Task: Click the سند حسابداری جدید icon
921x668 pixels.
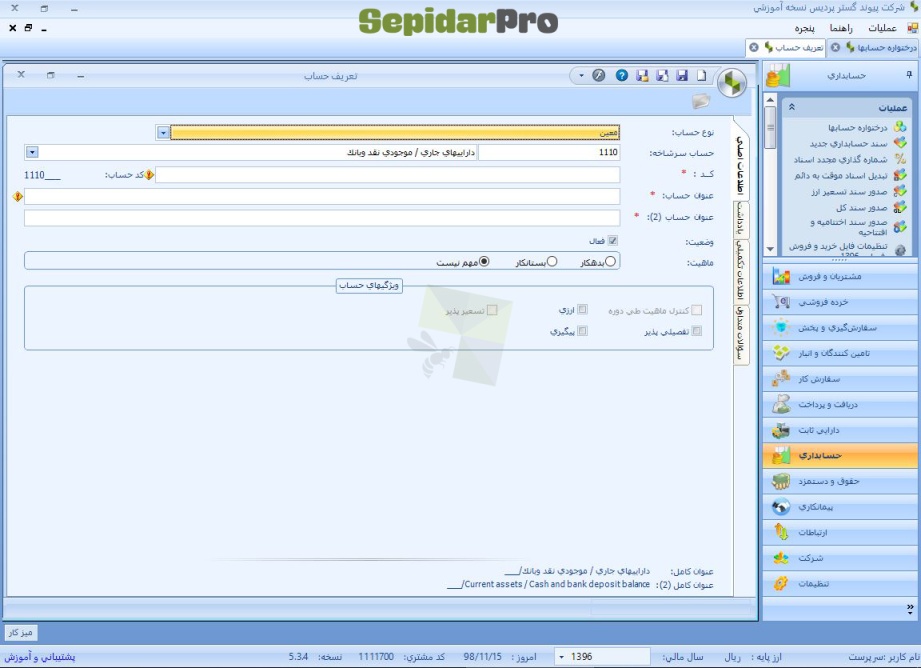Action: click(899, 143)
